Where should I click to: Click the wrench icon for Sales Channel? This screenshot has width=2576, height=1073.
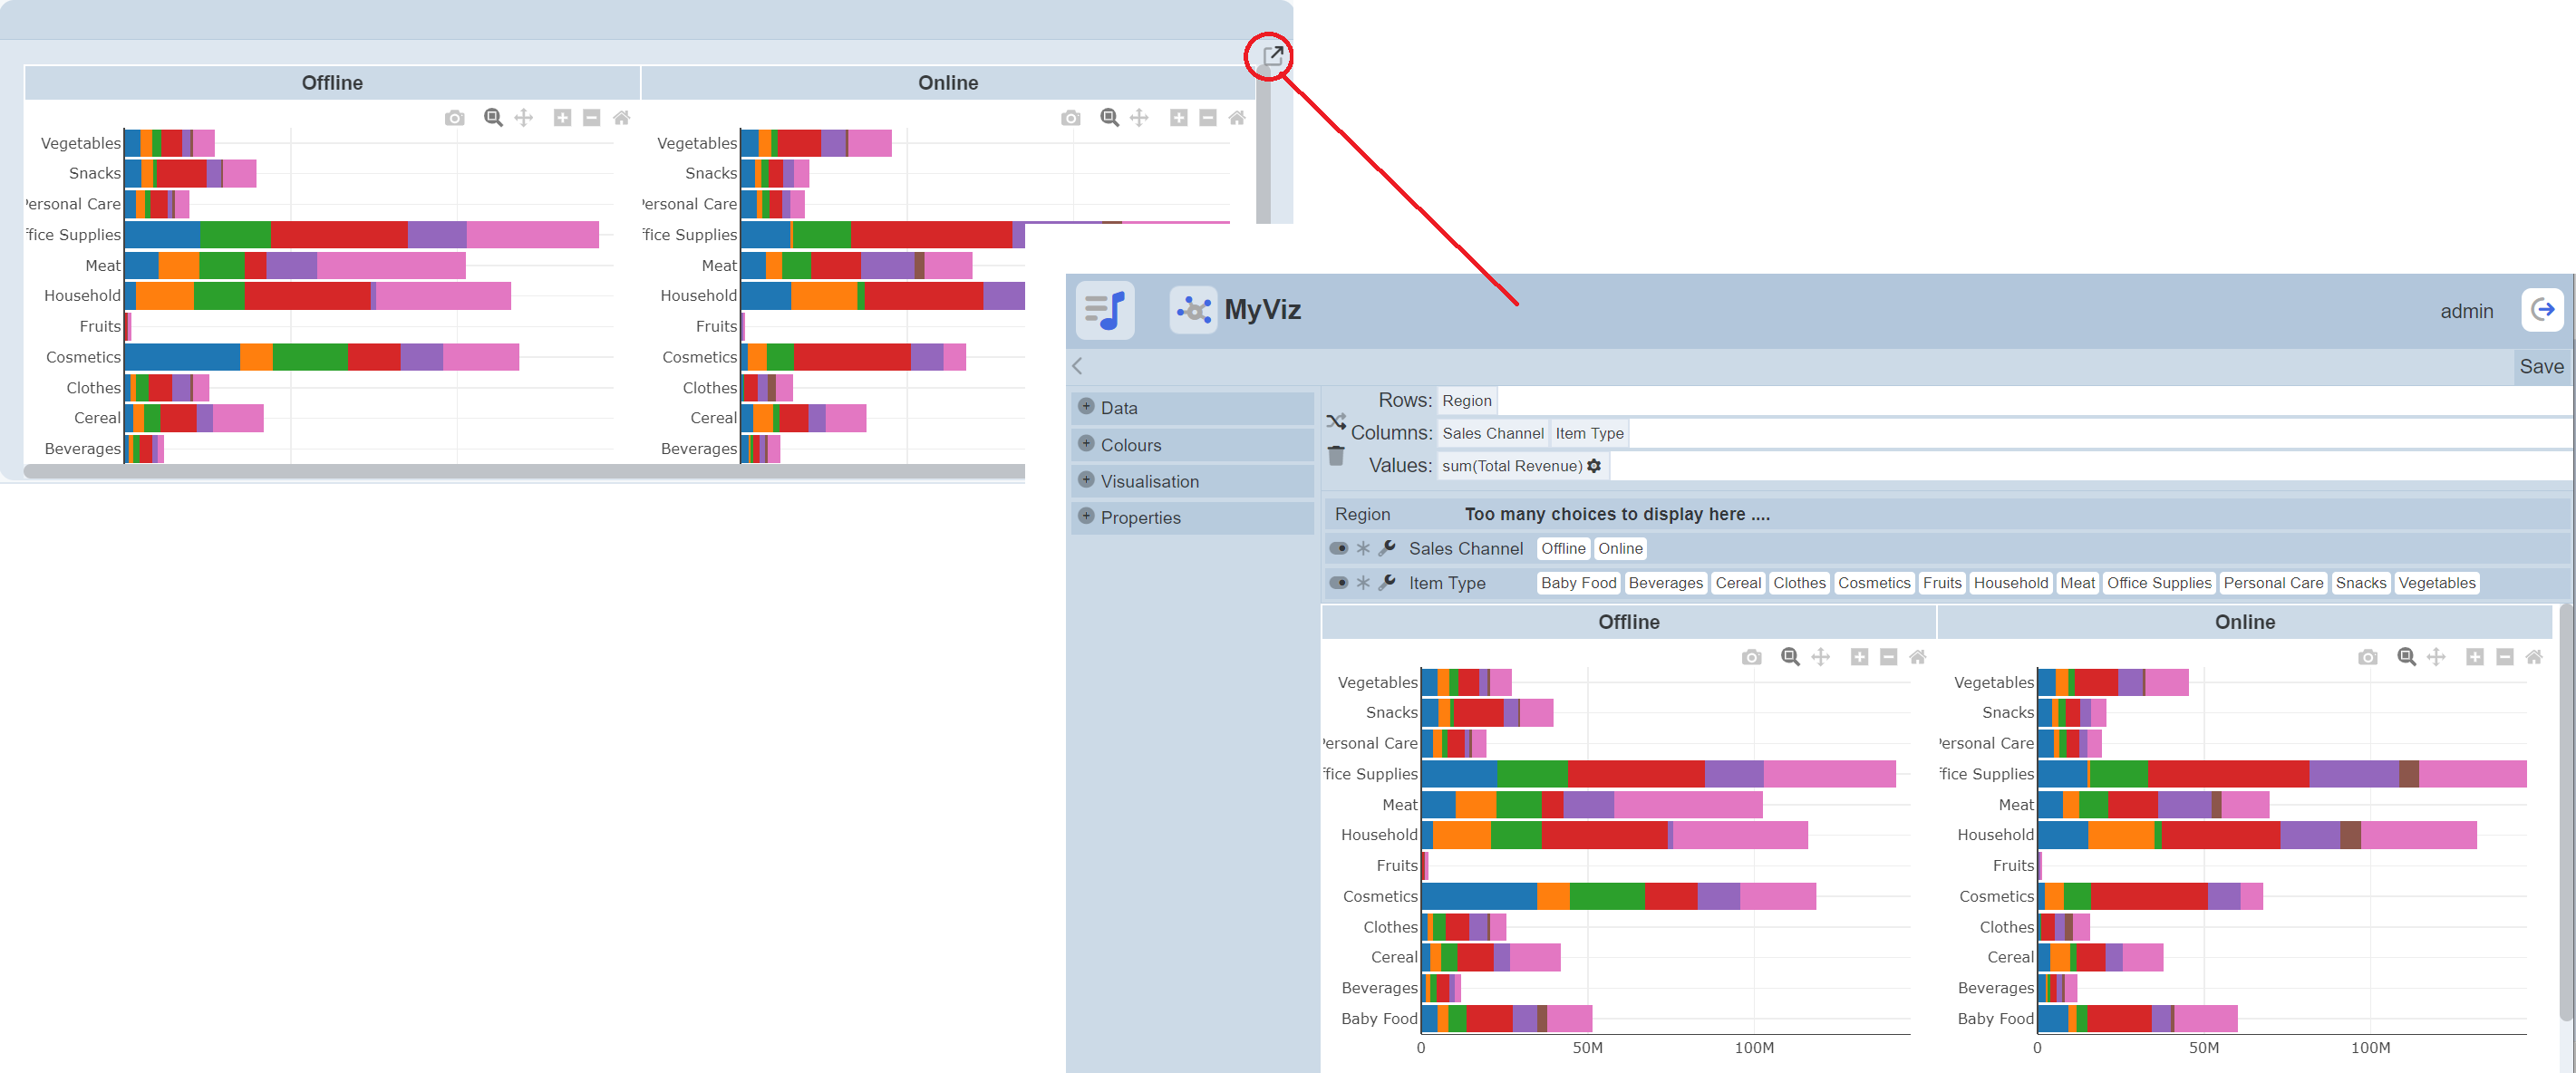tap(1387, 548)
